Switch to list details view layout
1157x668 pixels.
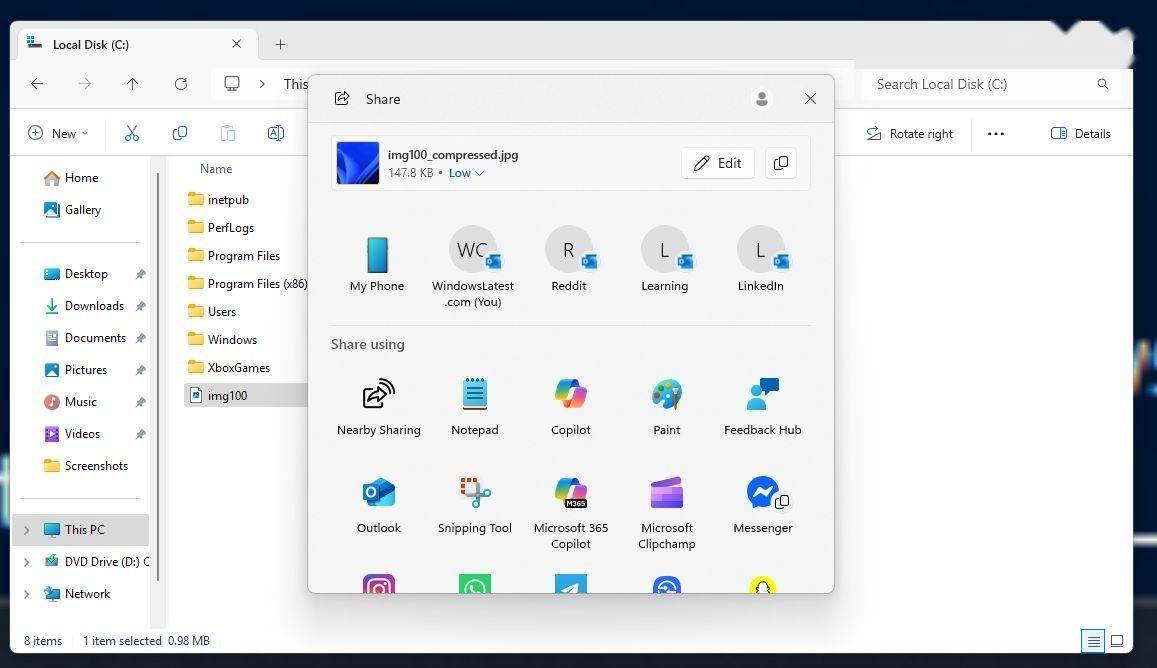click(x=1094, y=641)
